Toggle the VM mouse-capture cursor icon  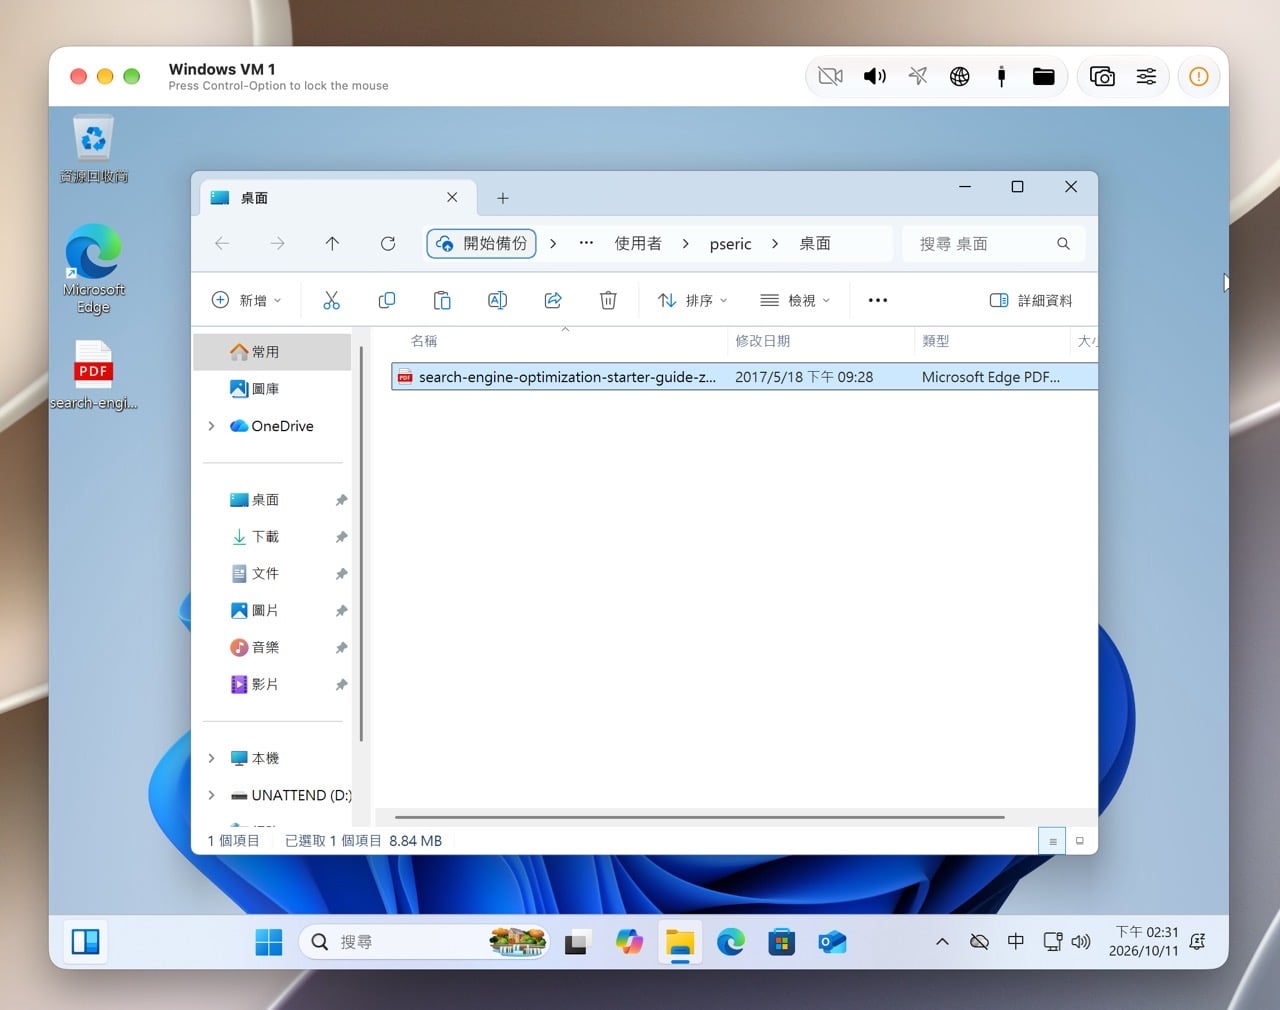click(x=917, y=76)
